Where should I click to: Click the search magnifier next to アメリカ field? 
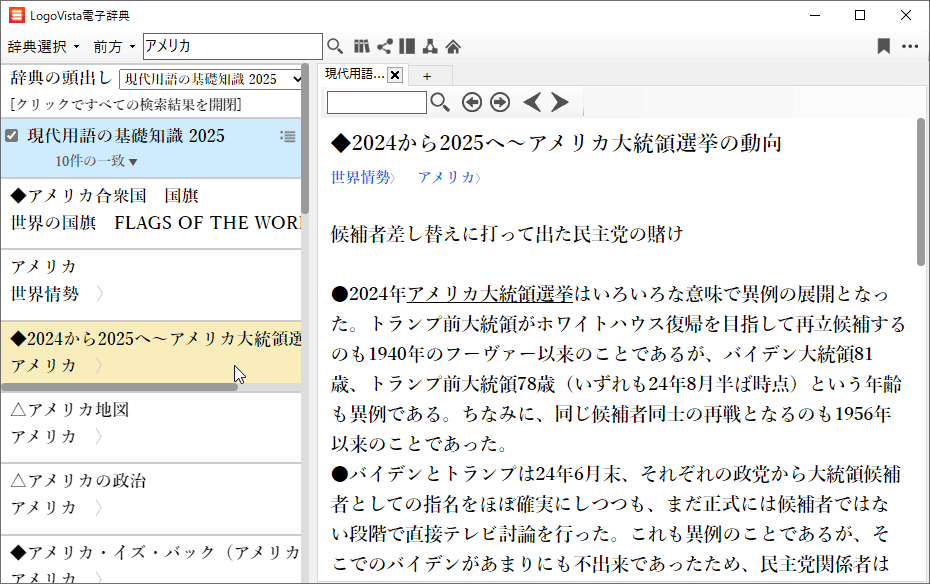pyautogui.click(x=335, y=46)
